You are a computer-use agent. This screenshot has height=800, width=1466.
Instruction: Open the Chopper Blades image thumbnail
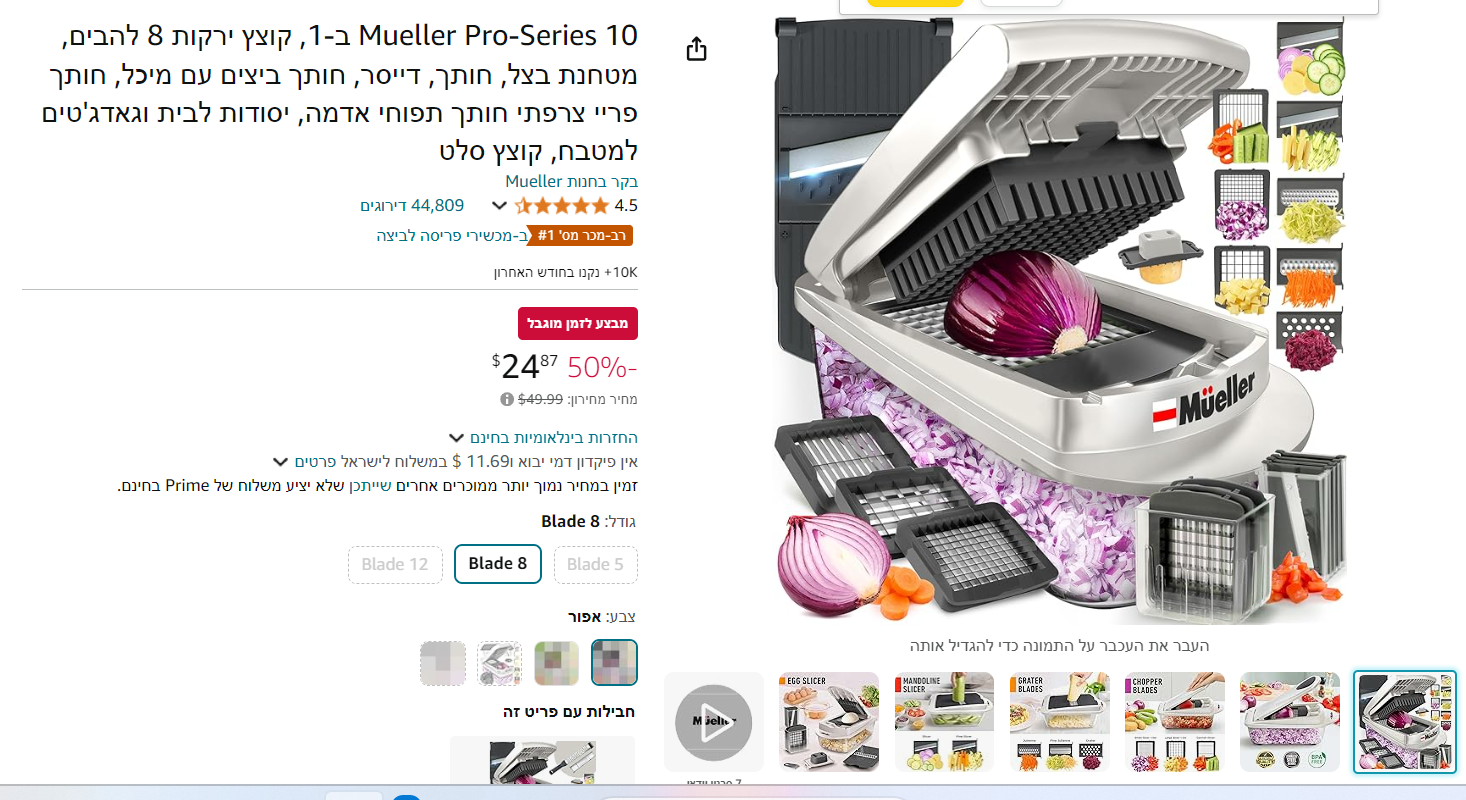1174,722
